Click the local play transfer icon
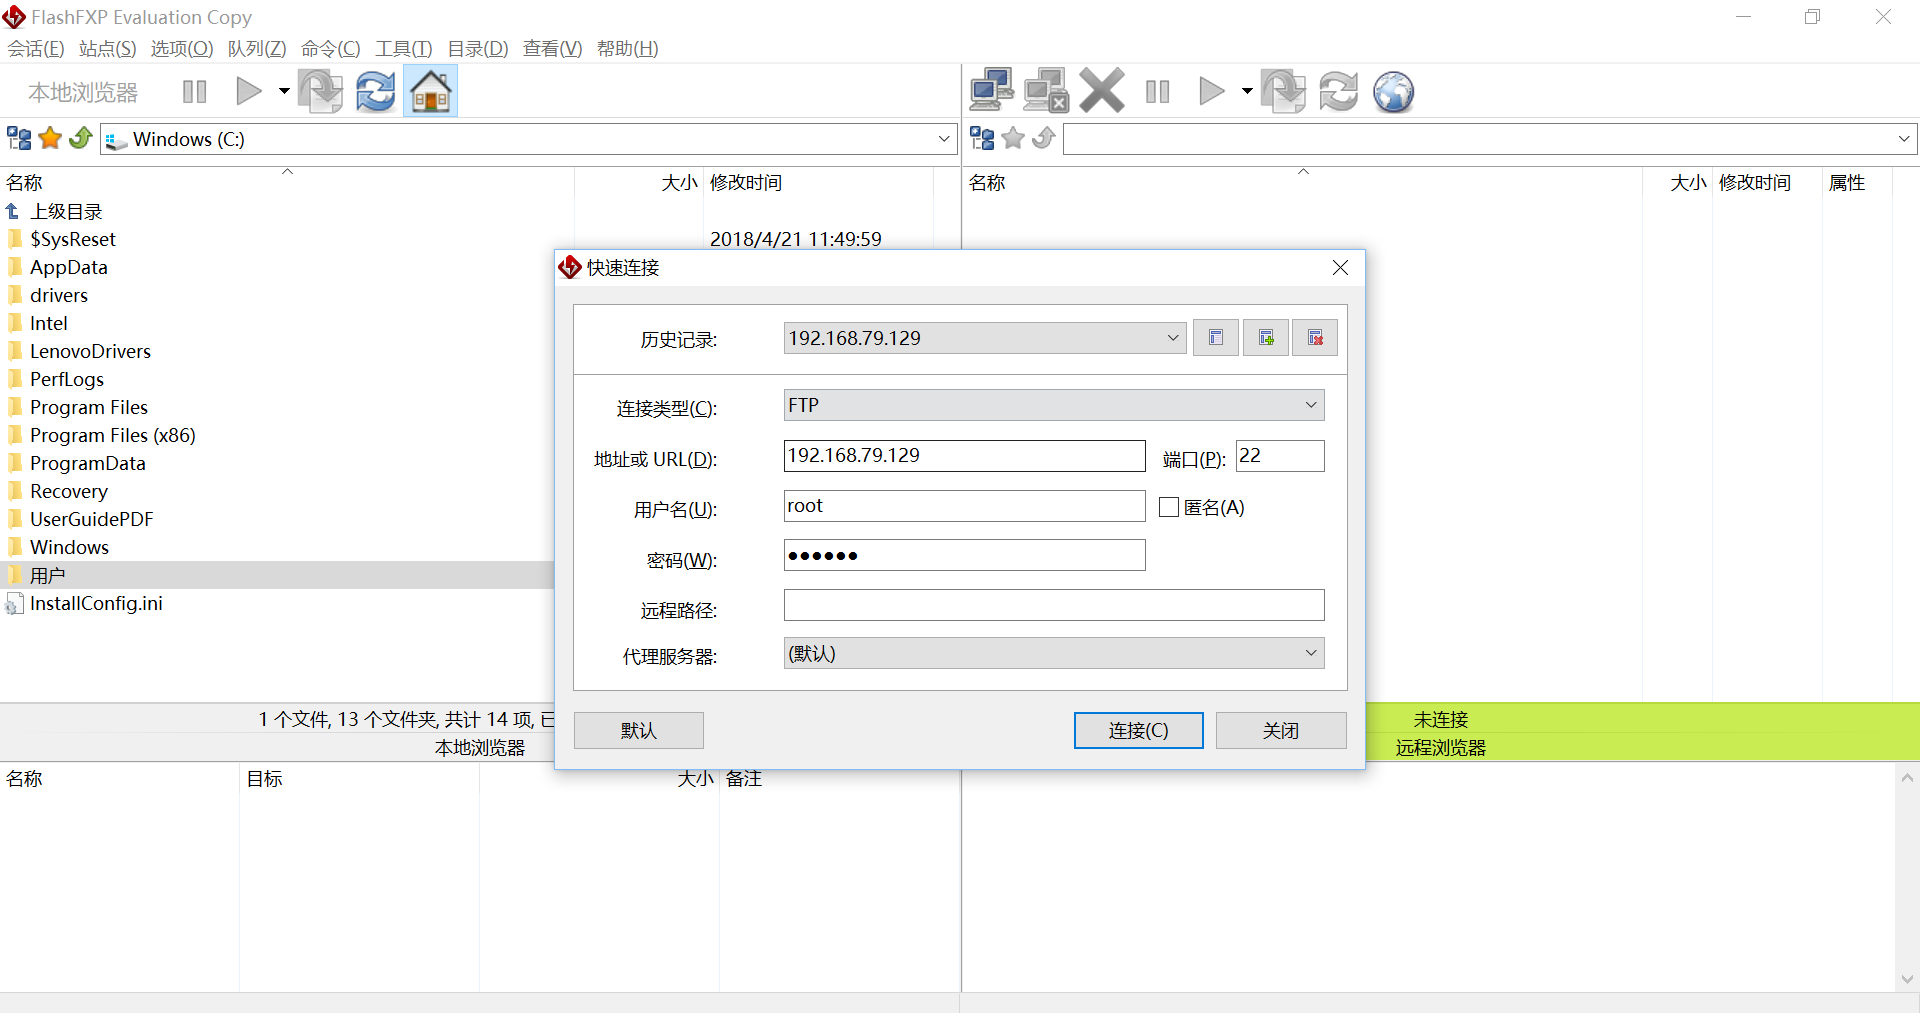 (x=248, y=92)
